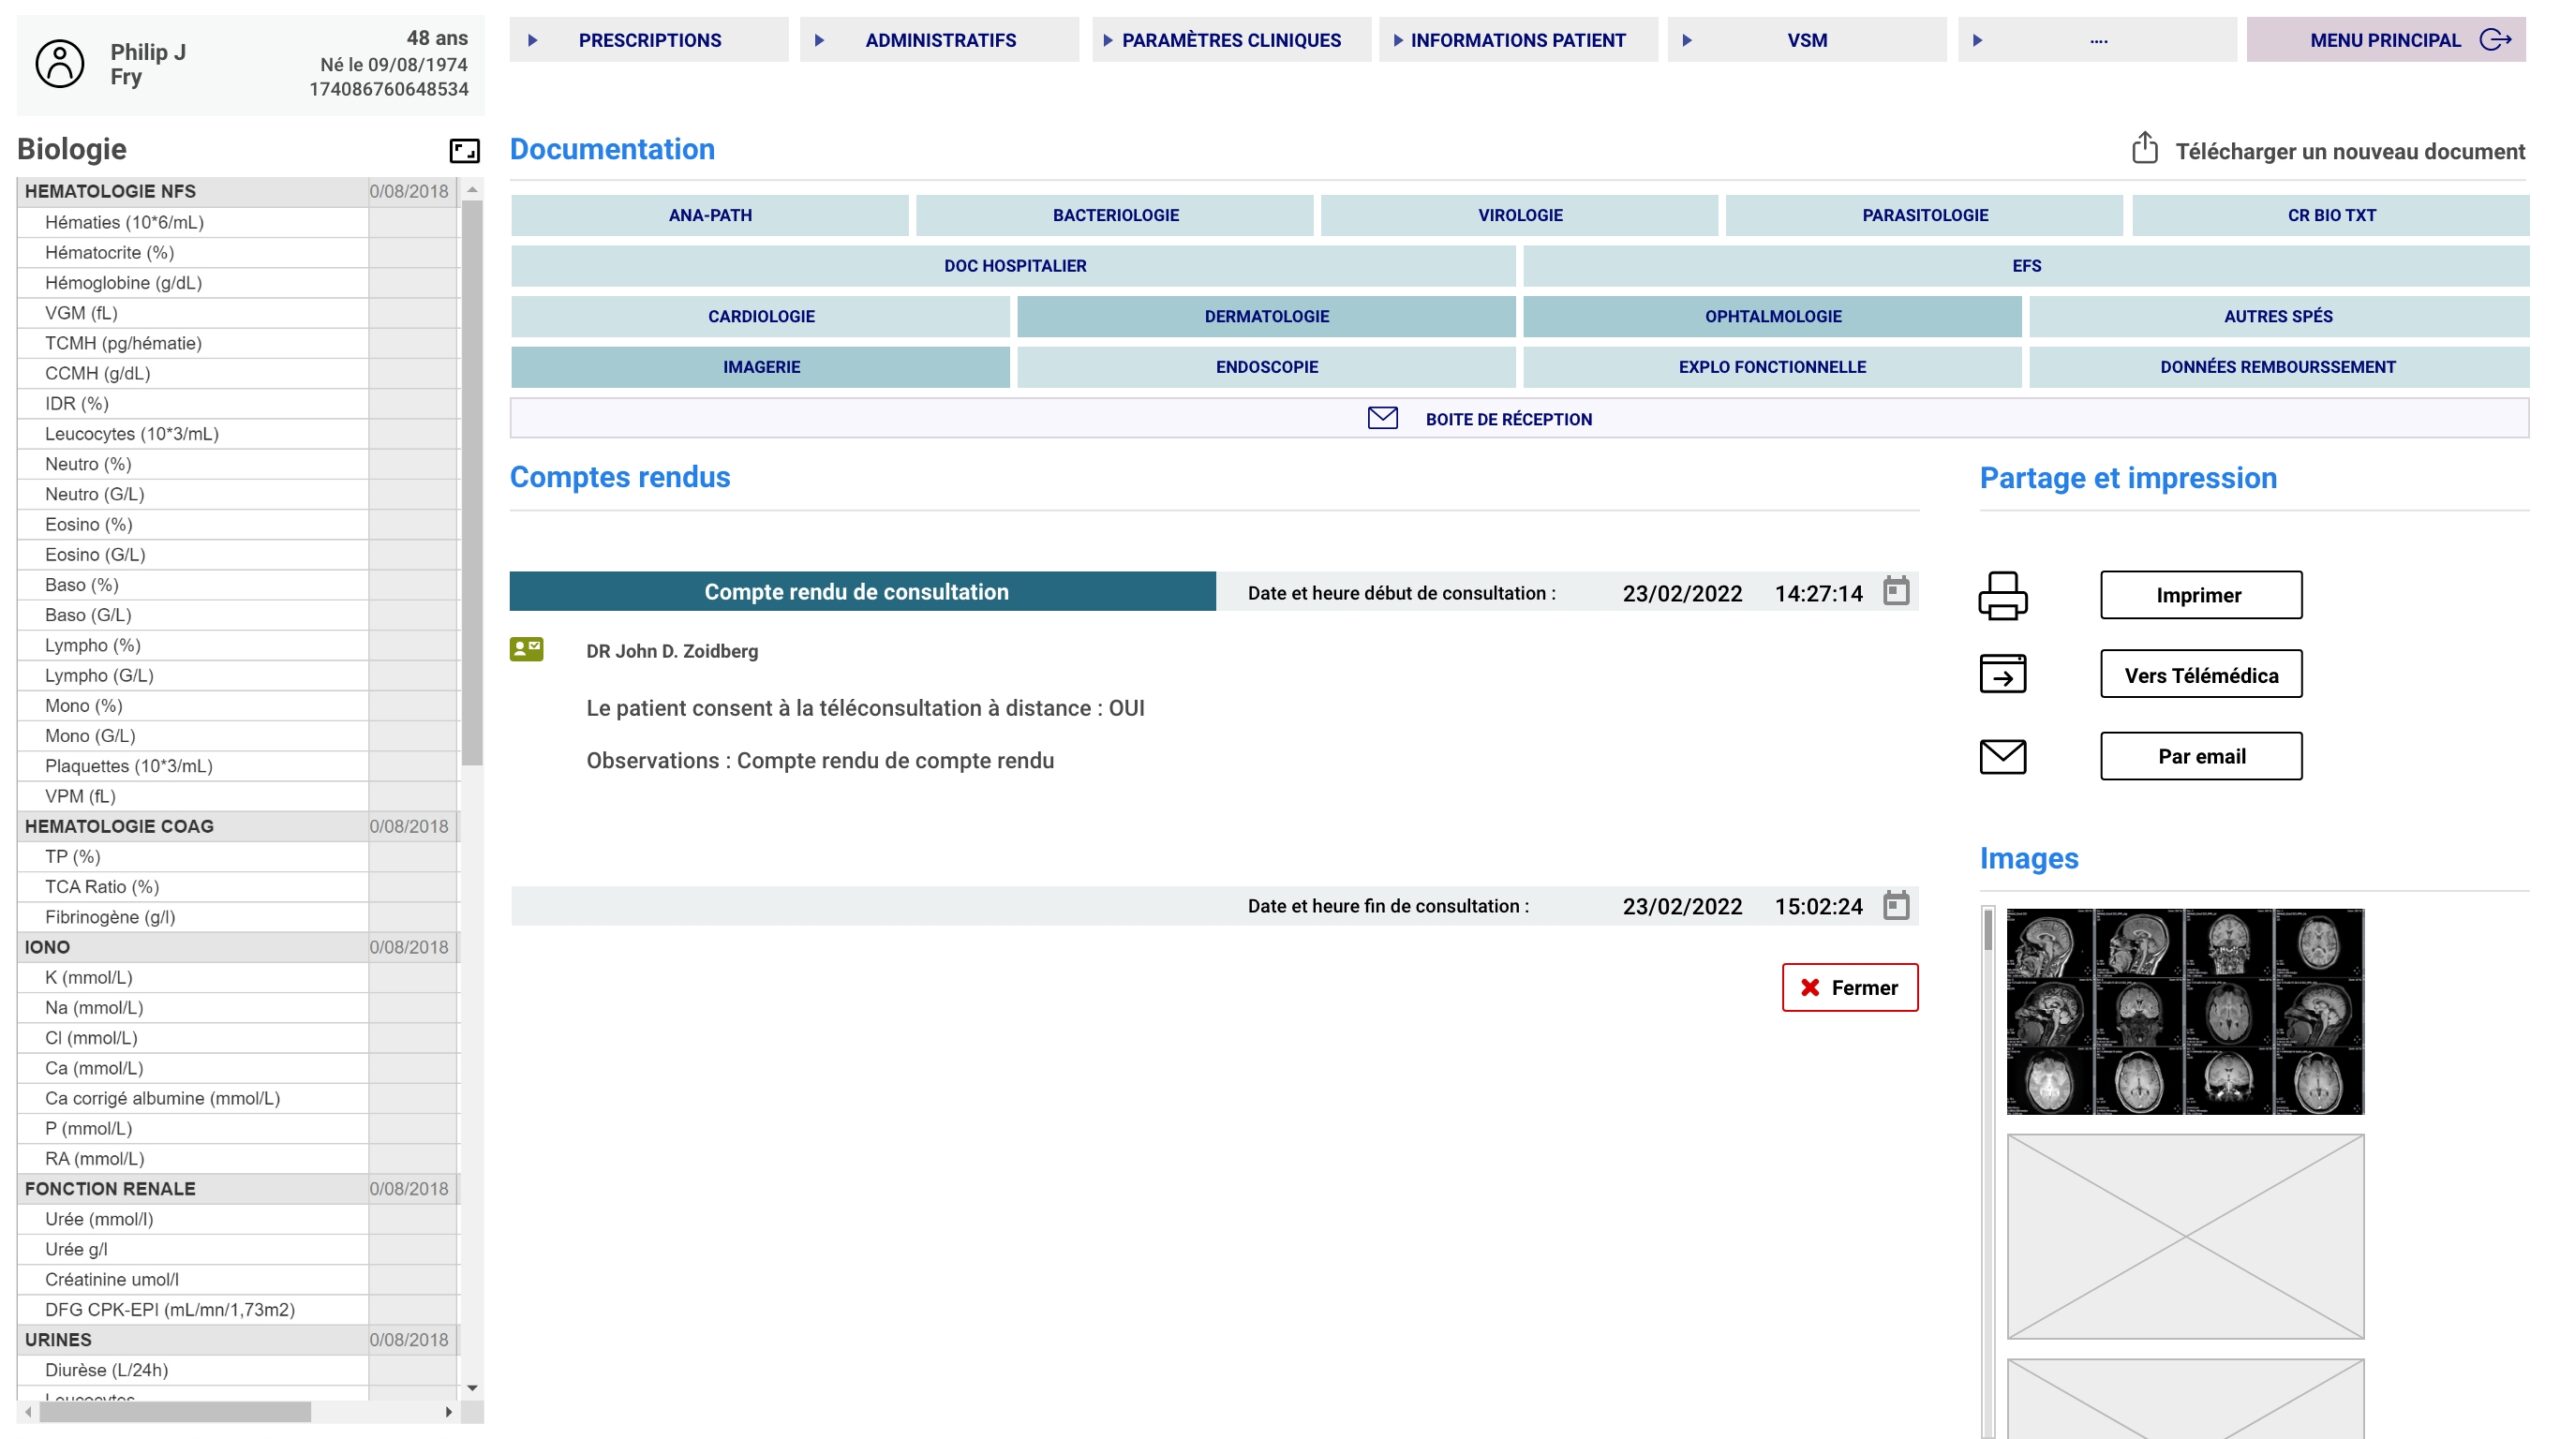Viewport: 2560px width, 1439px height.
Task: Open calendar for consultation start date
Action: (1895, 592)
